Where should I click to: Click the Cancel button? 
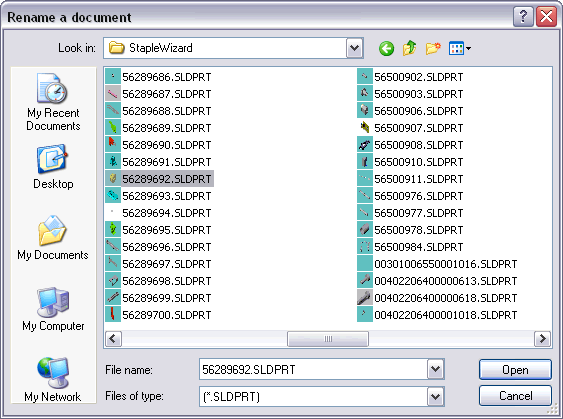tap(515, 396)
